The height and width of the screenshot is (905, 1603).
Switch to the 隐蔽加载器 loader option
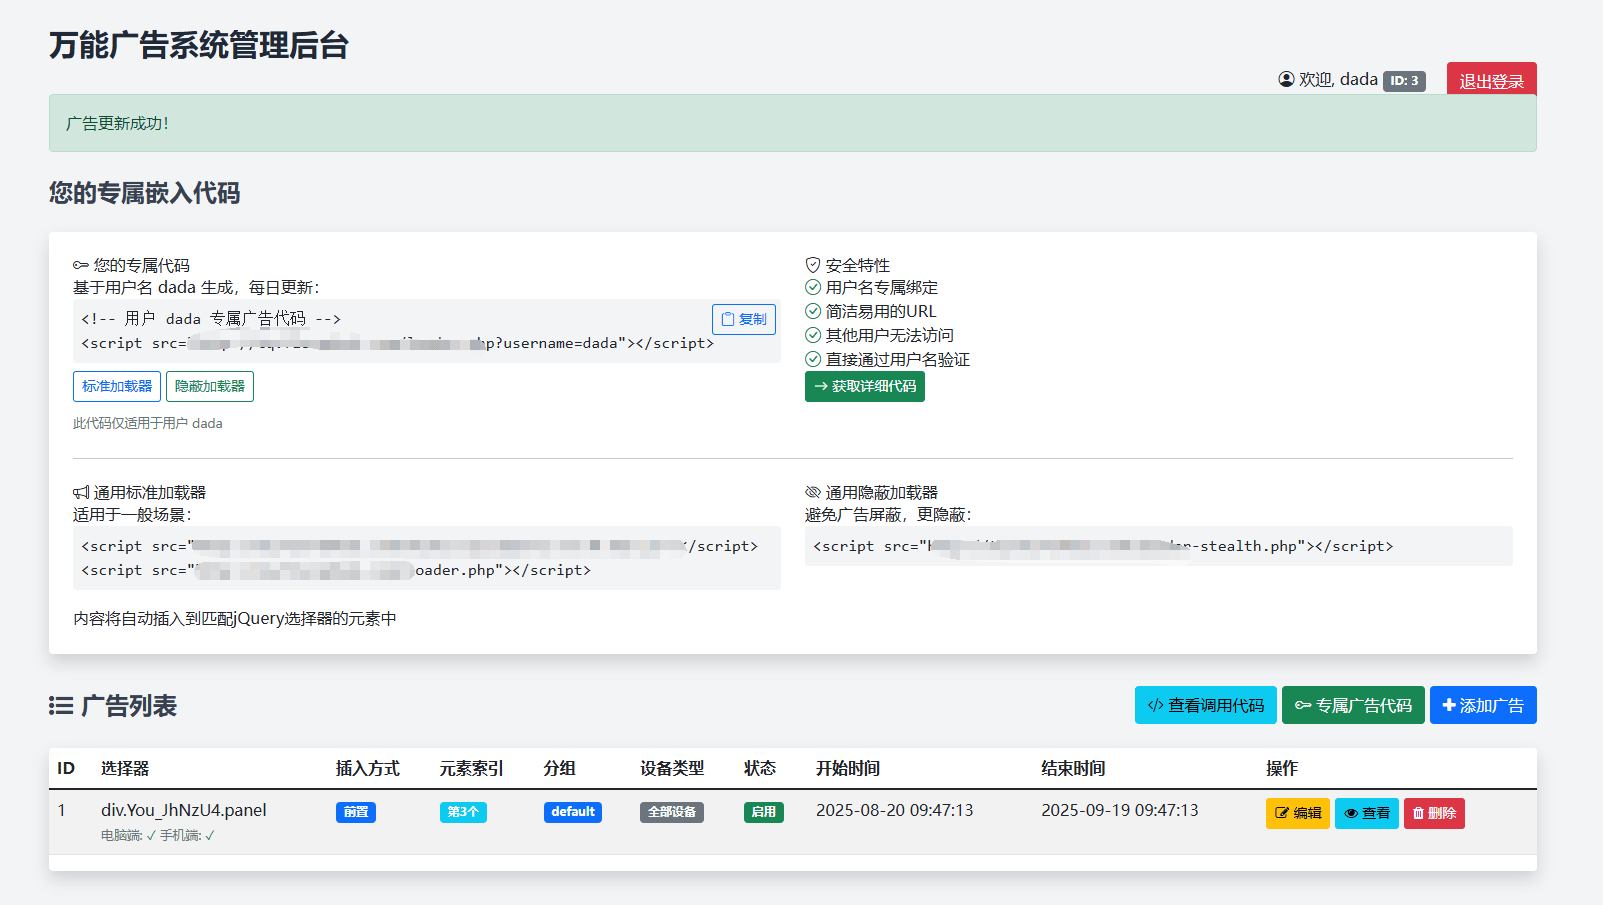210,386
